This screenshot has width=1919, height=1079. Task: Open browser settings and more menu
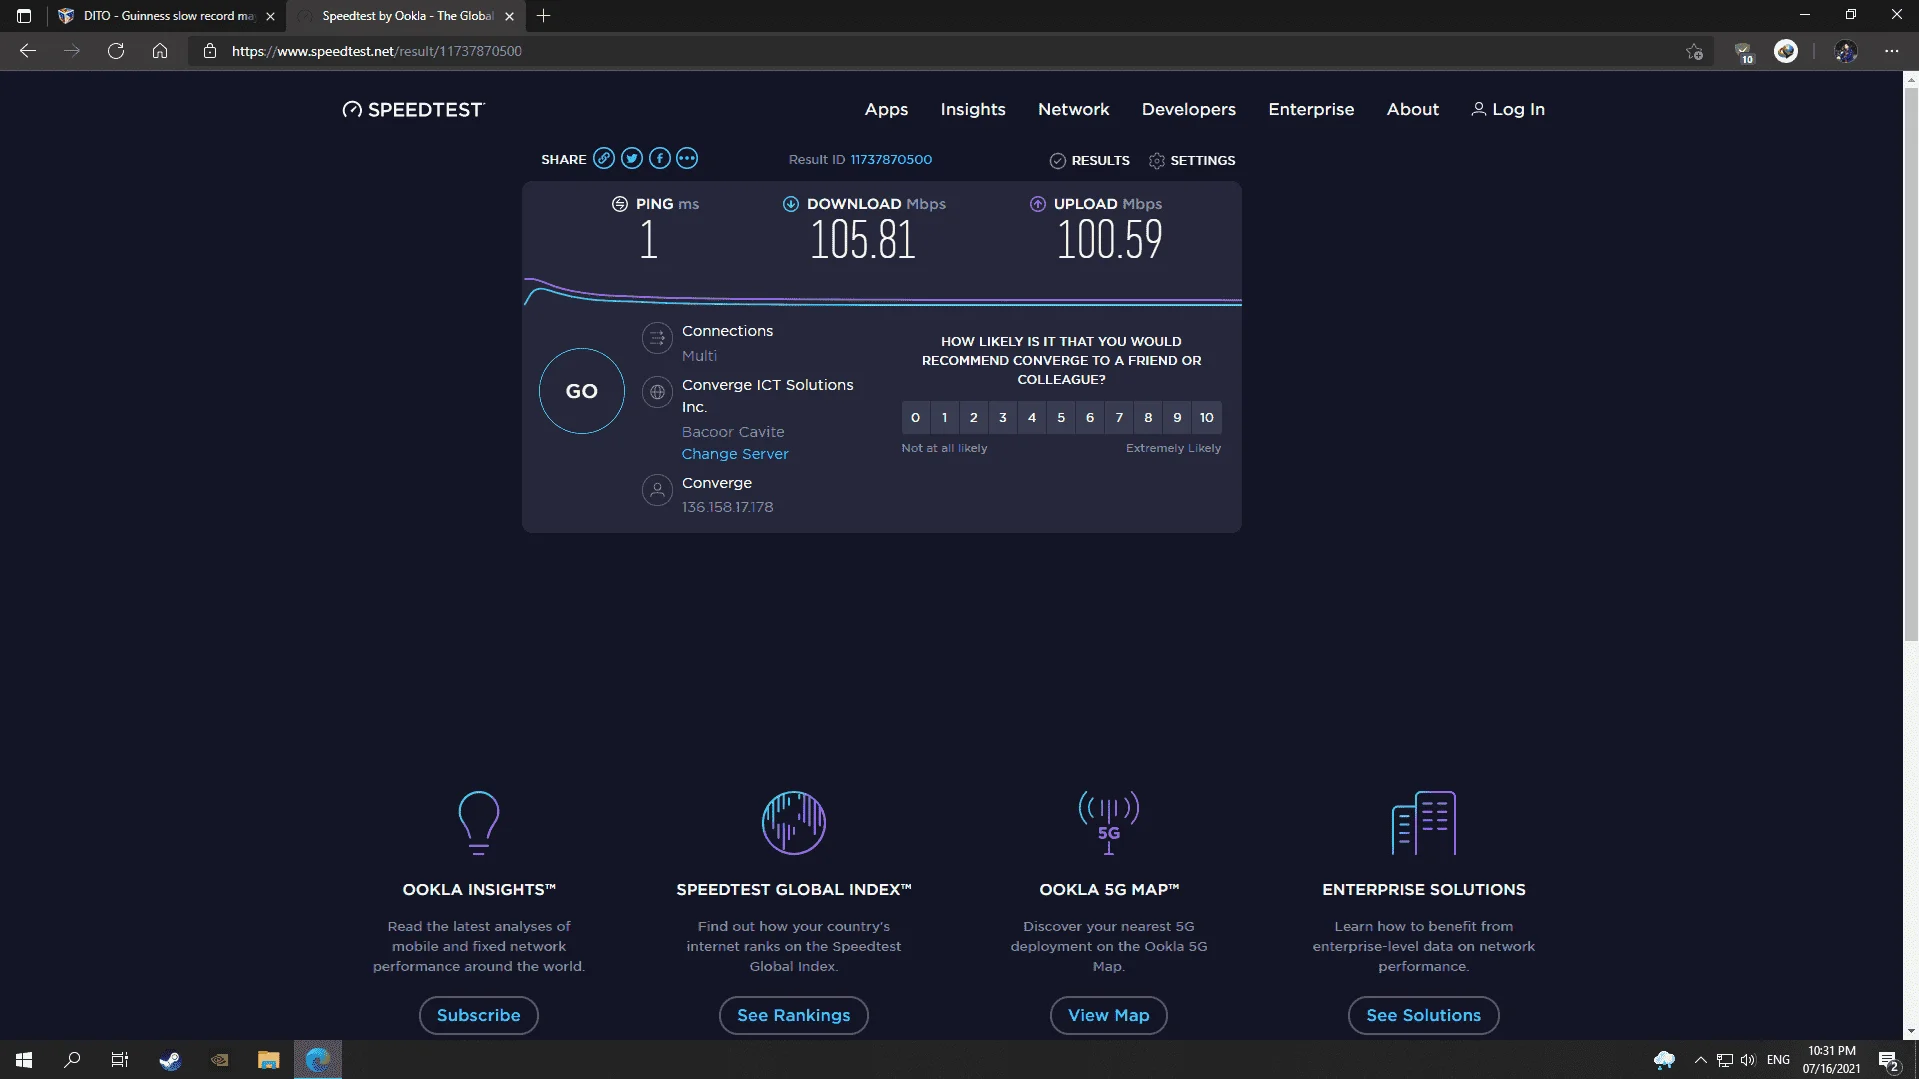click(x=1892, y=51)
